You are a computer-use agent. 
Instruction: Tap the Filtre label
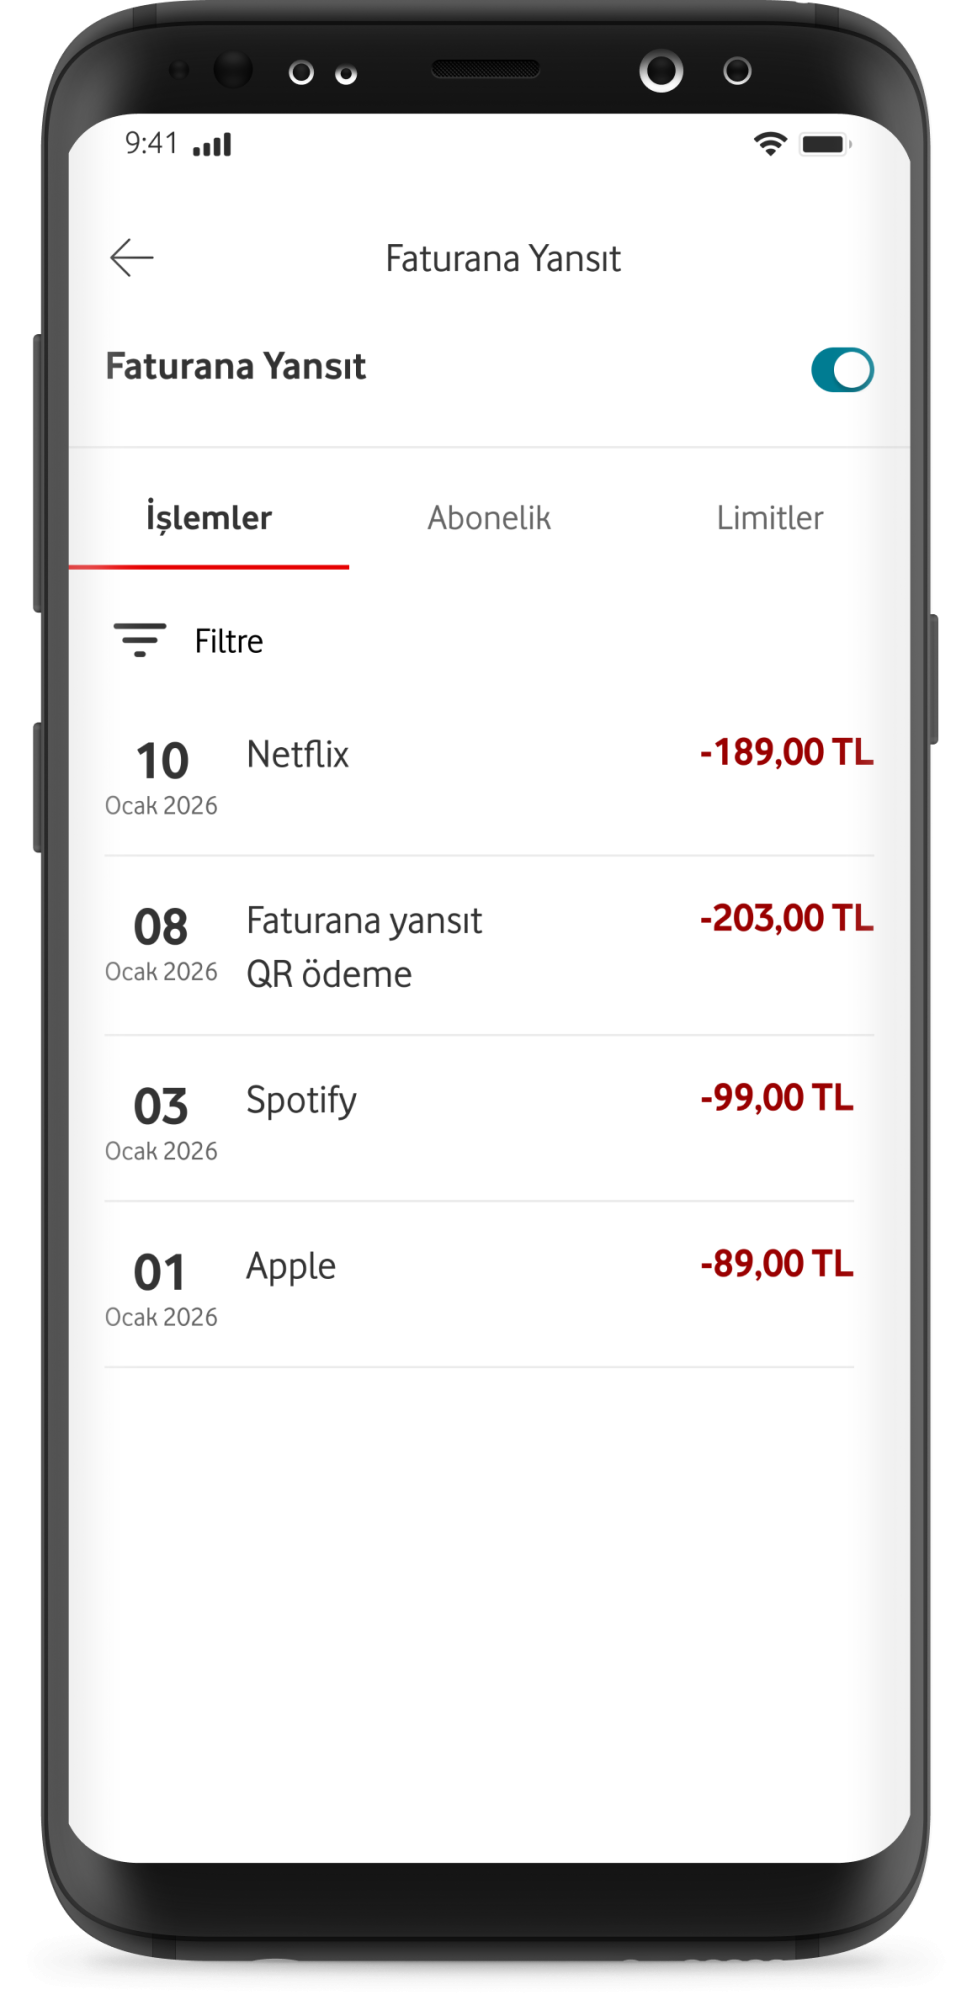click(229, 641)
